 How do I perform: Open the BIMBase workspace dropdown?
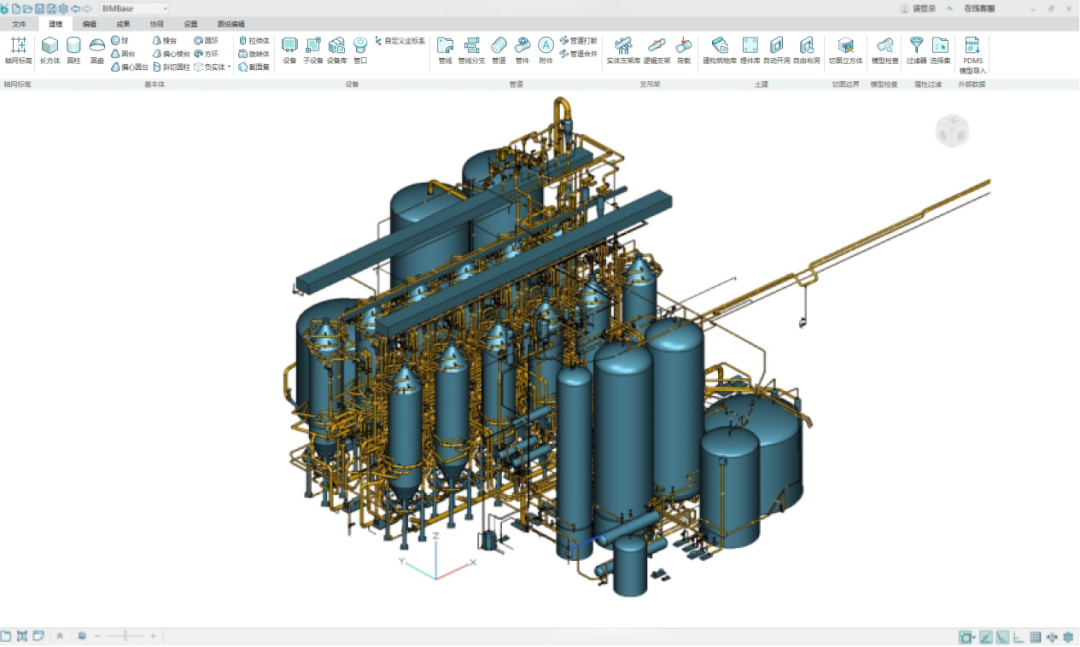tap(165, 8)
